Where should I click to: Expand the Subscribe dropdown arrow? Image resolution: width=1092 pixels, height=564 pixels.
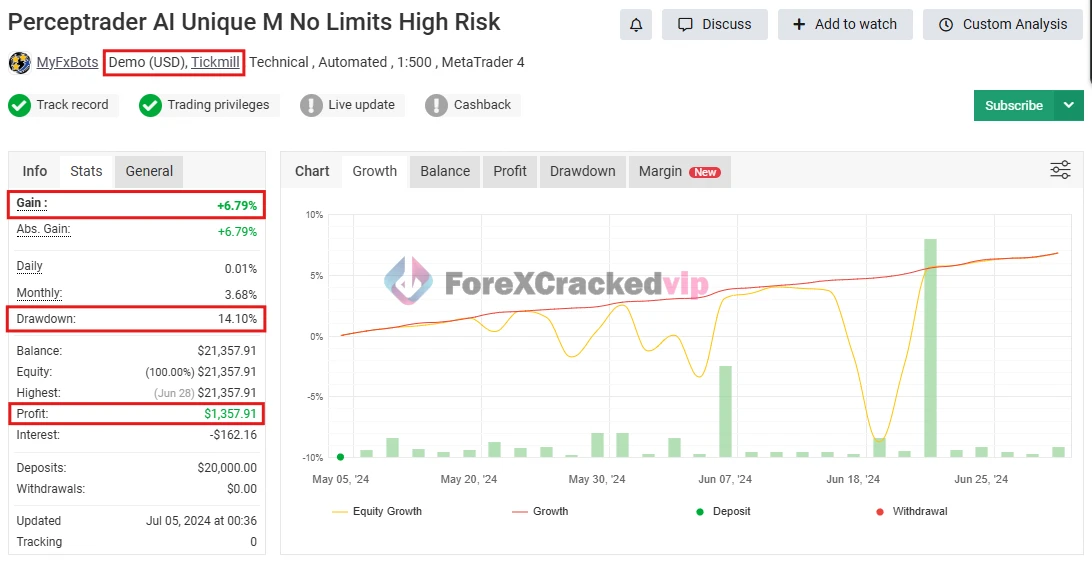click(x=1069, y=106)
